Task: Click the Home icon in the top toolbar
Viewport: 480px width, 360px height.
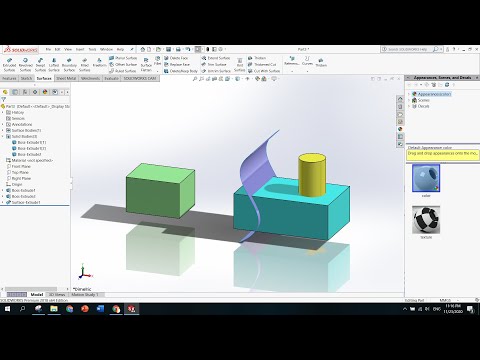Action: tap(143, 49)
